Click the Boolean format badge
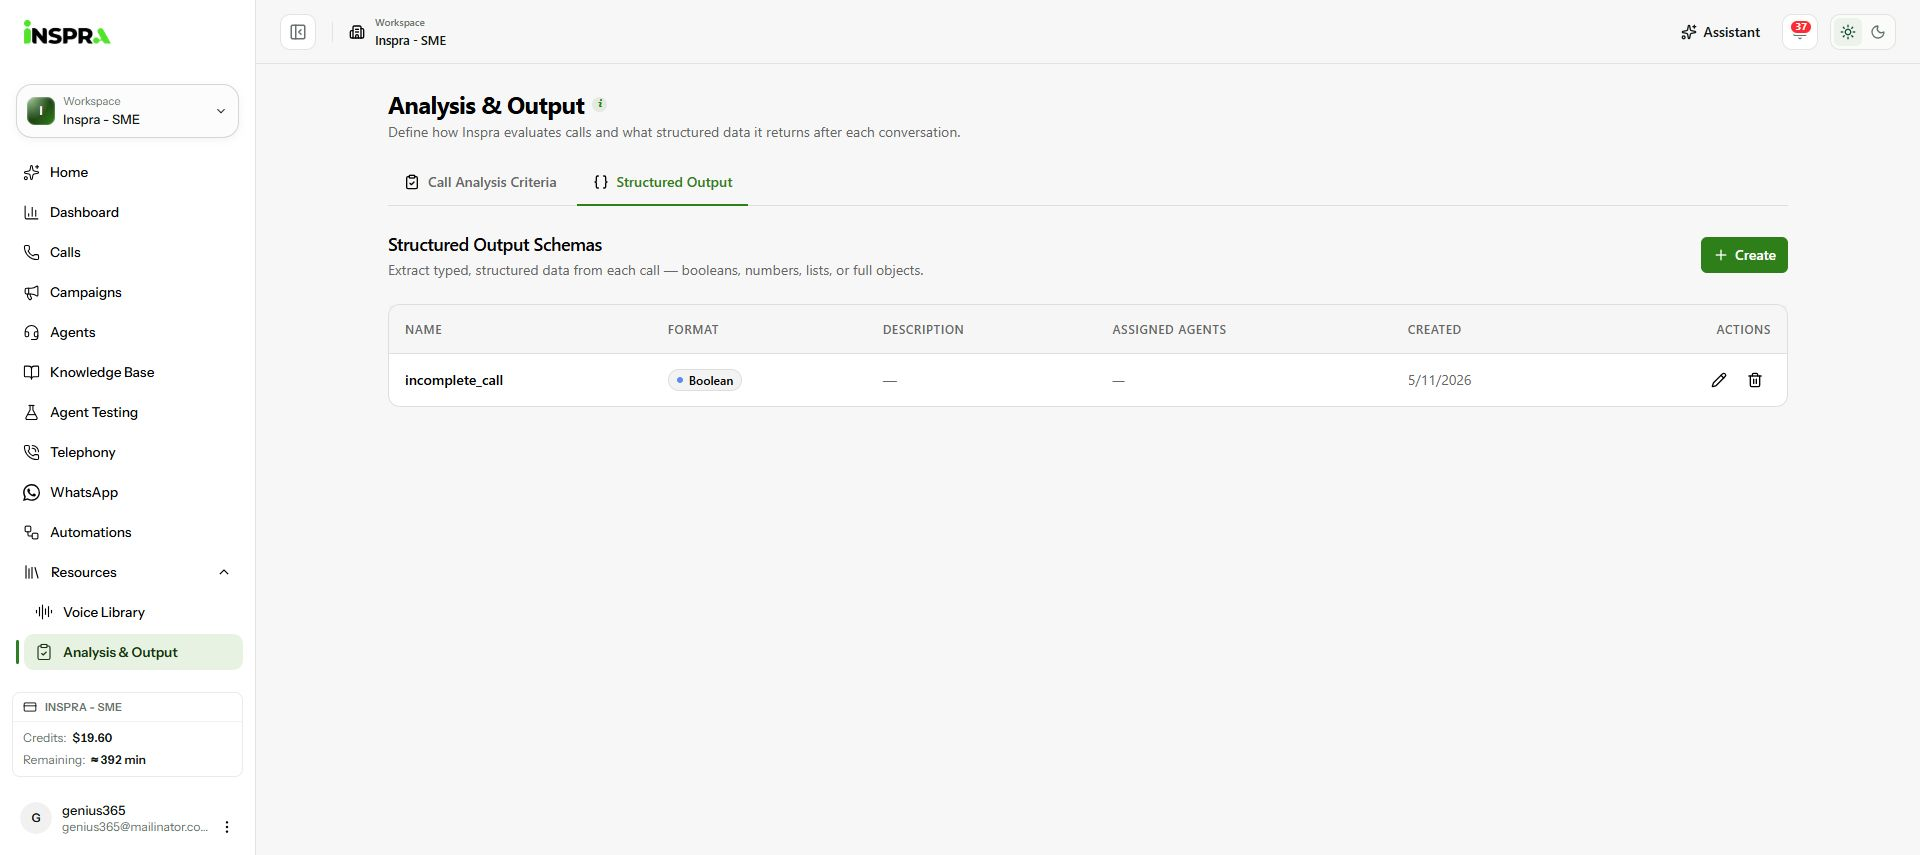The width and height of the screenshot is (1920, 855). [705, 380]
